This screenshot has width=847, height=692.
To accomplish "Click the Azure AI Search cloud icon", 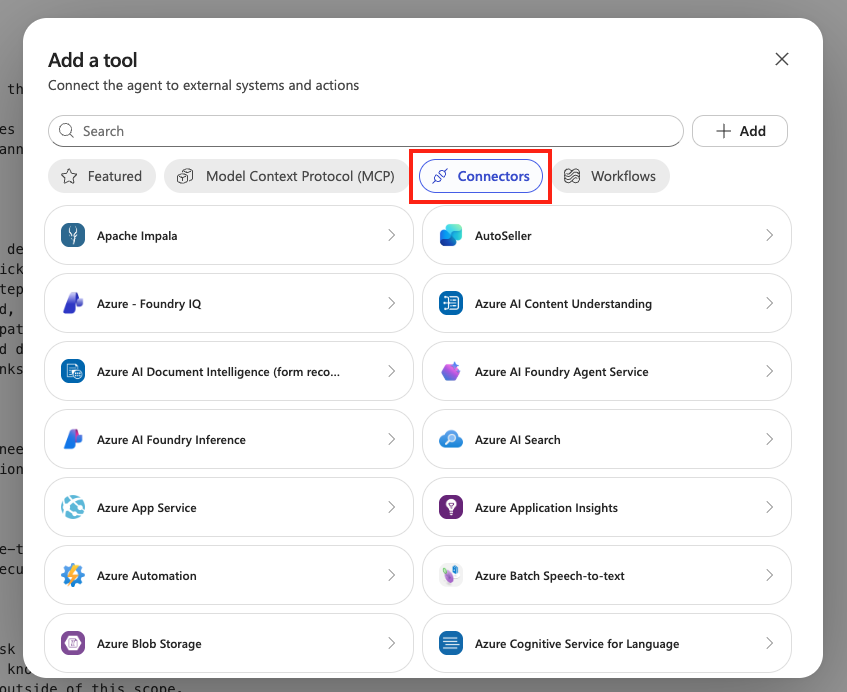I will point(451,440).
